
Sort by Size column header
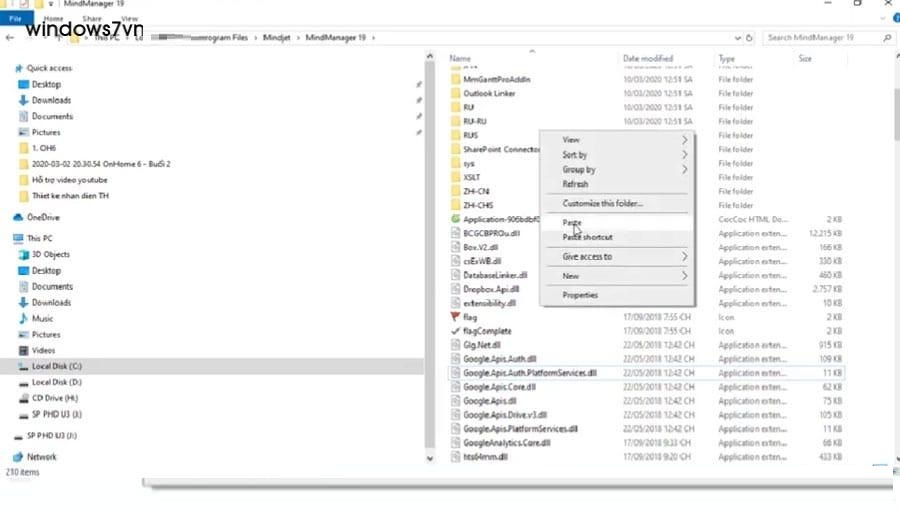tap(805, 59)
